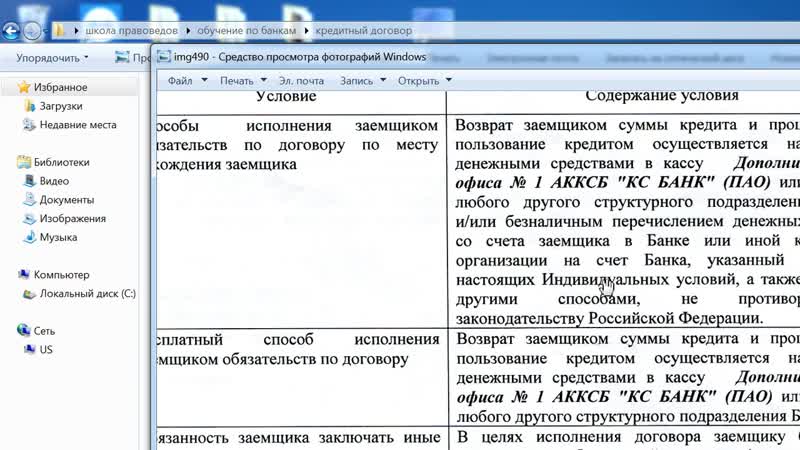Viewport: 800px width, 450px height.
Task: Click text емщиком обязательств по договору
Action: tap(282, 359)
